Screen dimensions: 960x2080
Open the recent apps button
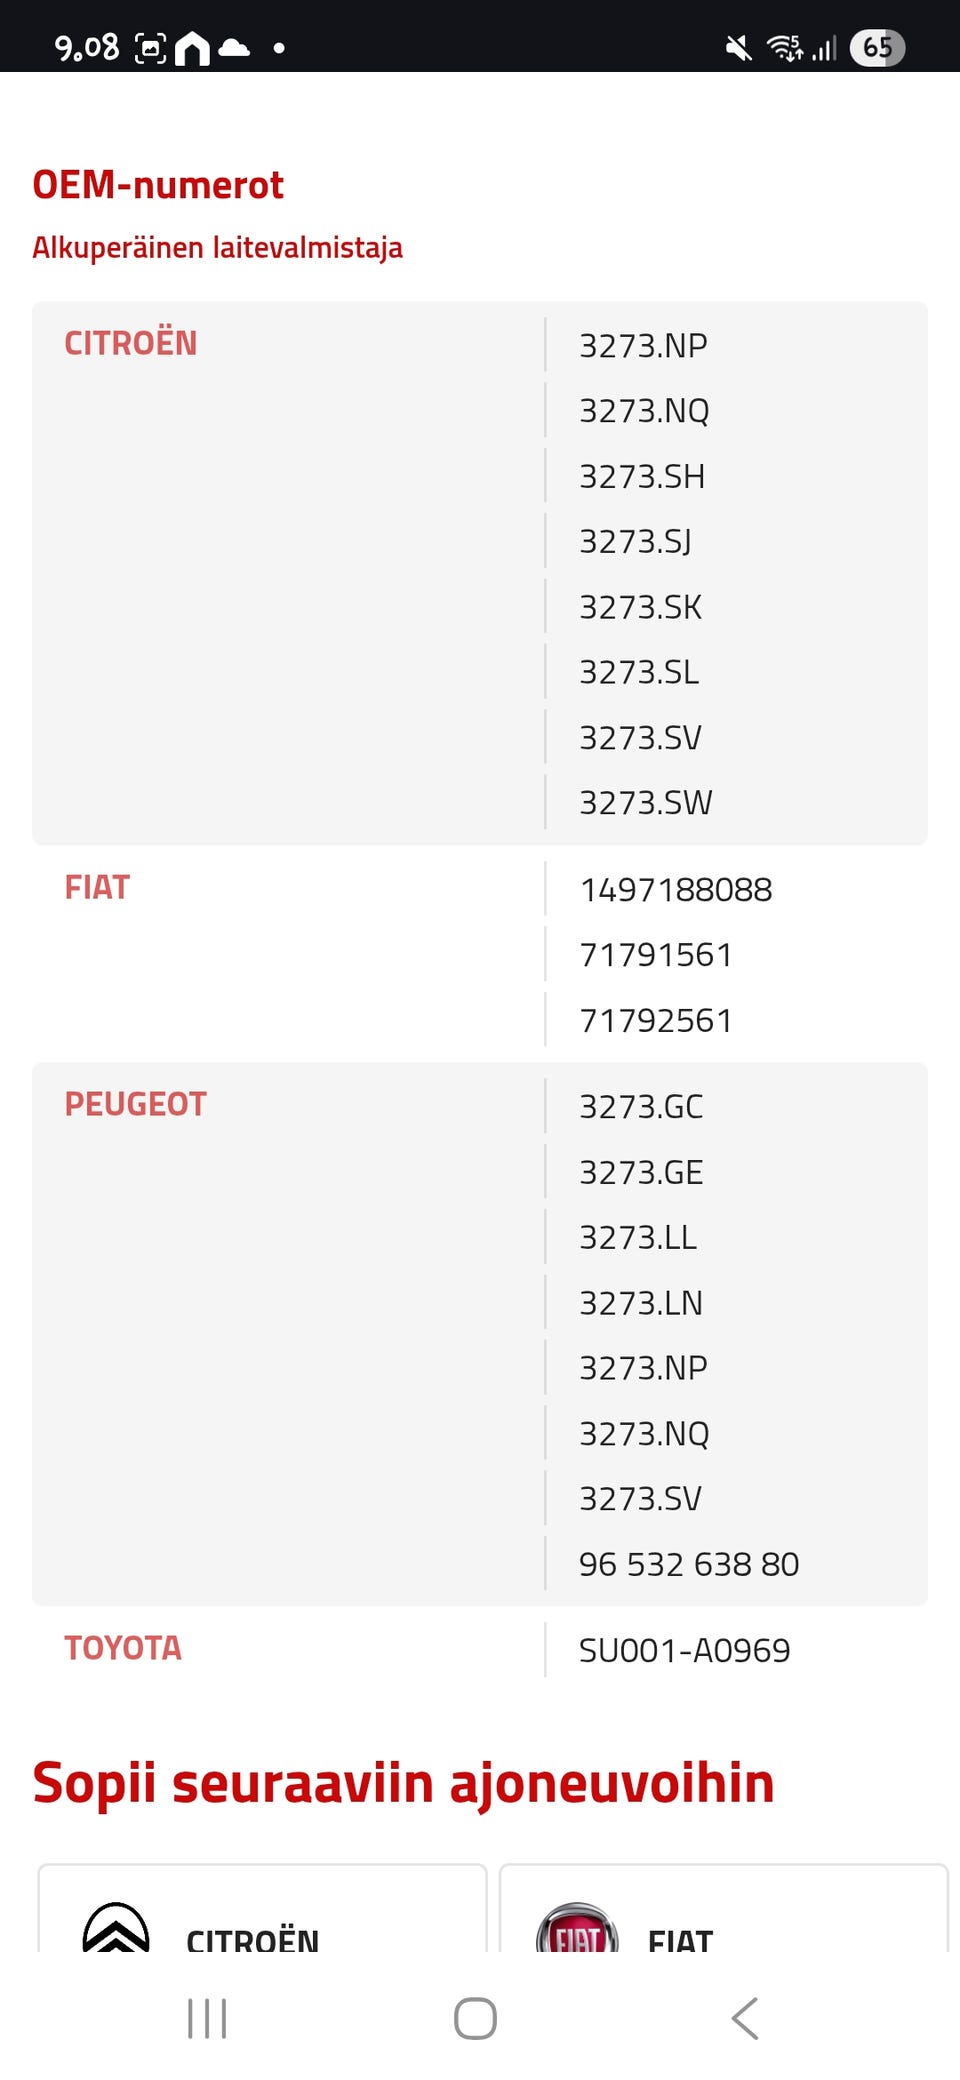click(x=207, y=2018)
